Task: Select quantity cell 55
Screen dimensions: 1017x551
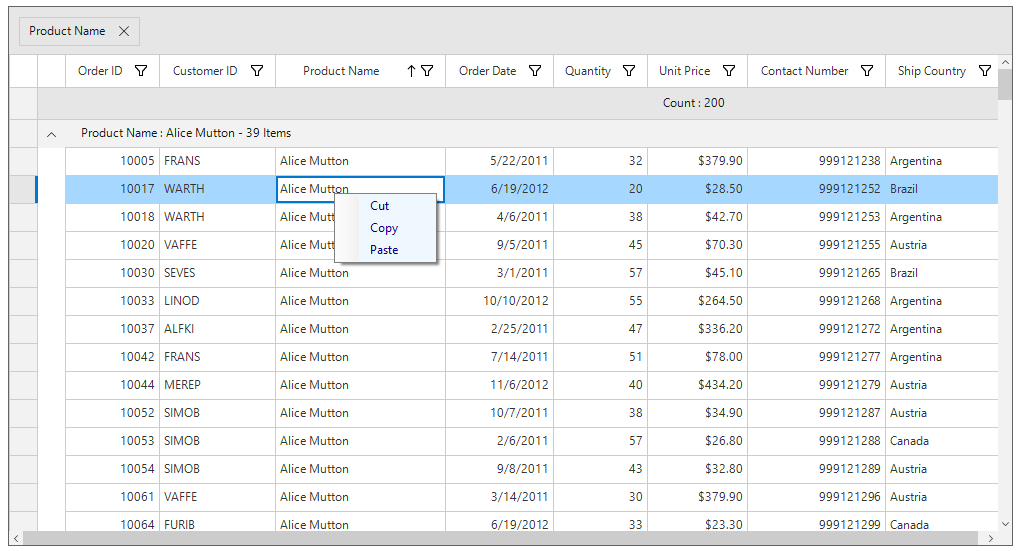Action: pyautogui.click(x=600, y=301)
